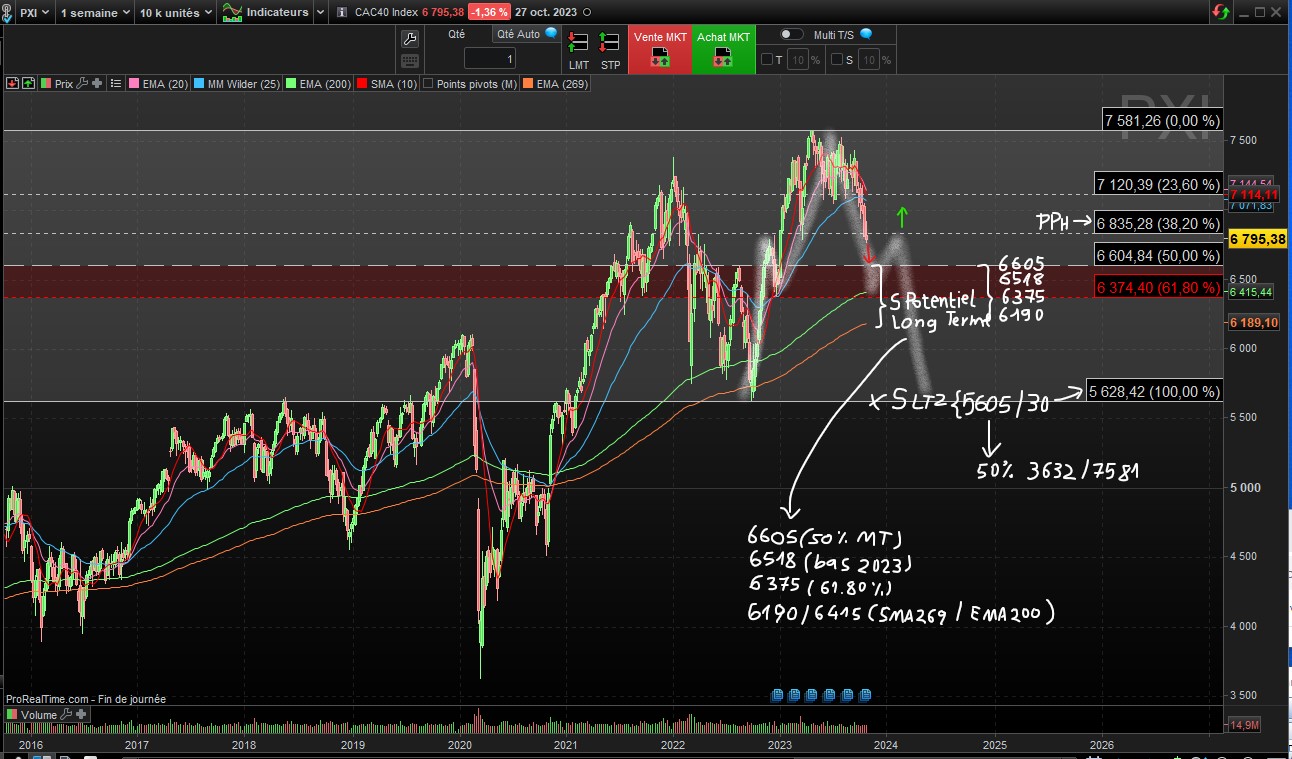Click the 6 604,84 (50,00 %) Fibonacci label
This screenshot has width=1292, height=759.
pyautogui.click(x=1158, y=254)
